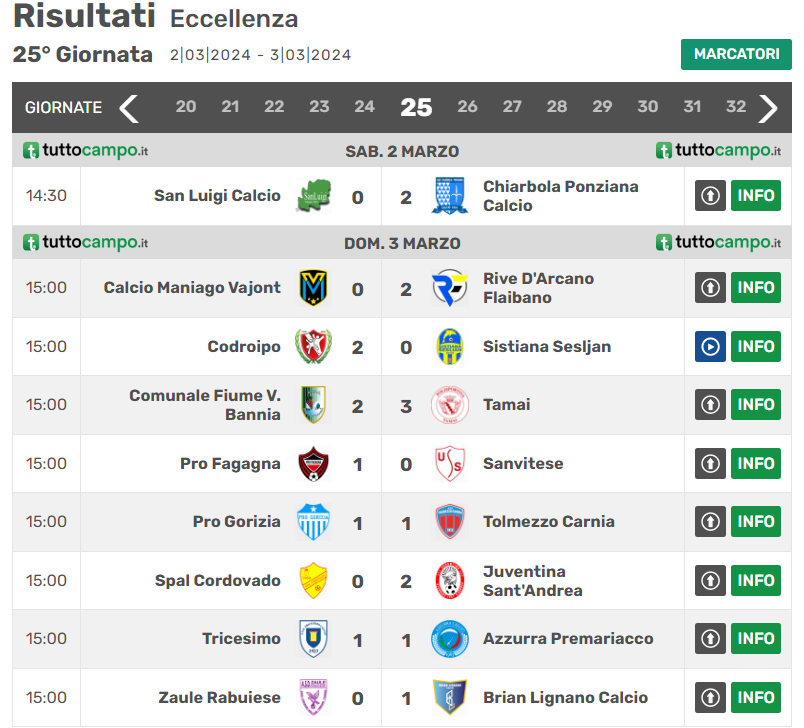This screenshot has height=728, width=804.
Task: Go to next matchdays with right arrow
Action: pos(767,108)
